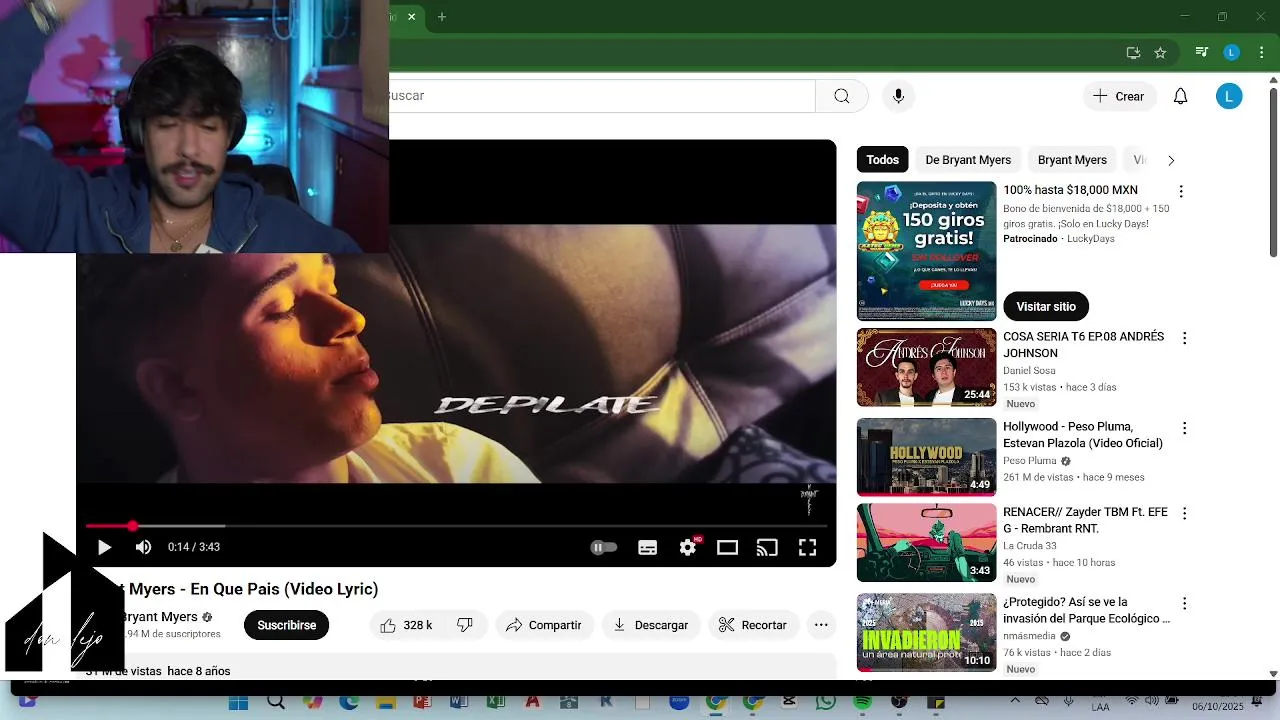This screenshot has width=1280, height=720.
Task: Start voice search with the microphone
Action: tap(898, 96)
